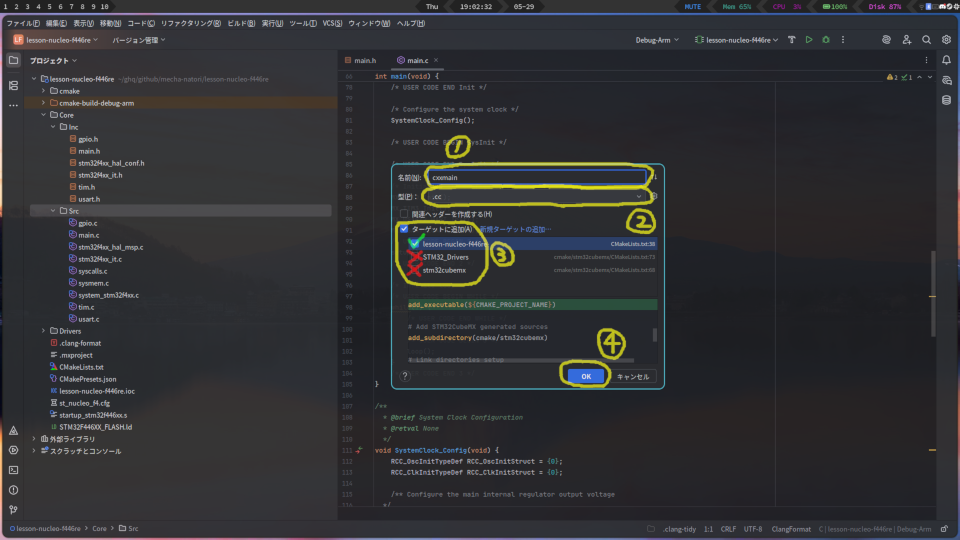Switch to the main.h editor tab
The width and height of the screenshot is (960, 540).
point(364,61)
